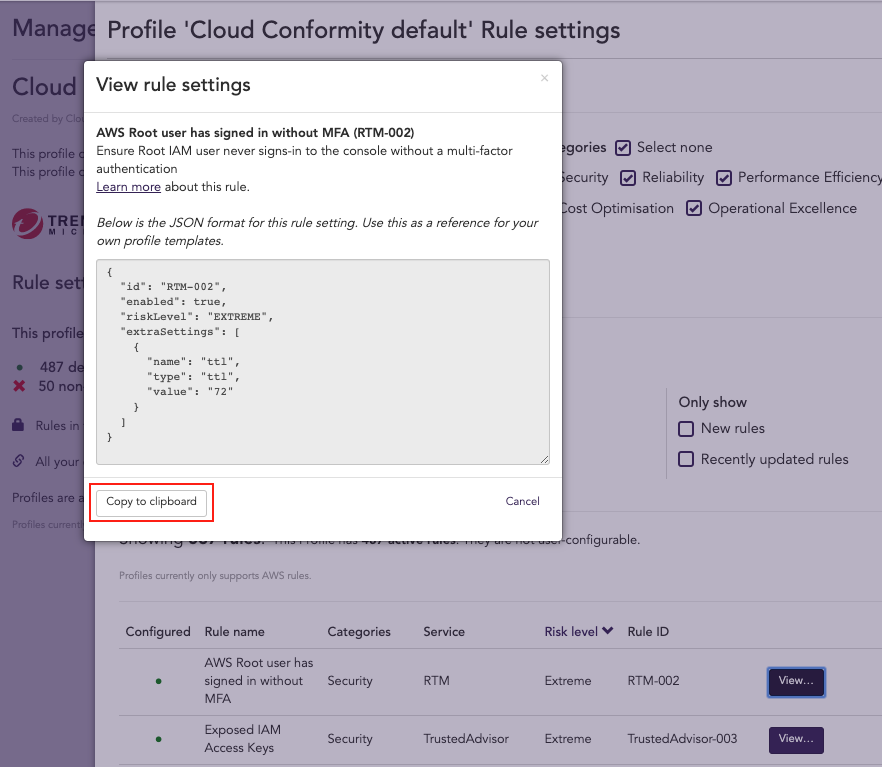Click the AWS Root user has signed in rule name
Image resolution: width=882 pixels, height=767 pixels.
coord(259,680)
